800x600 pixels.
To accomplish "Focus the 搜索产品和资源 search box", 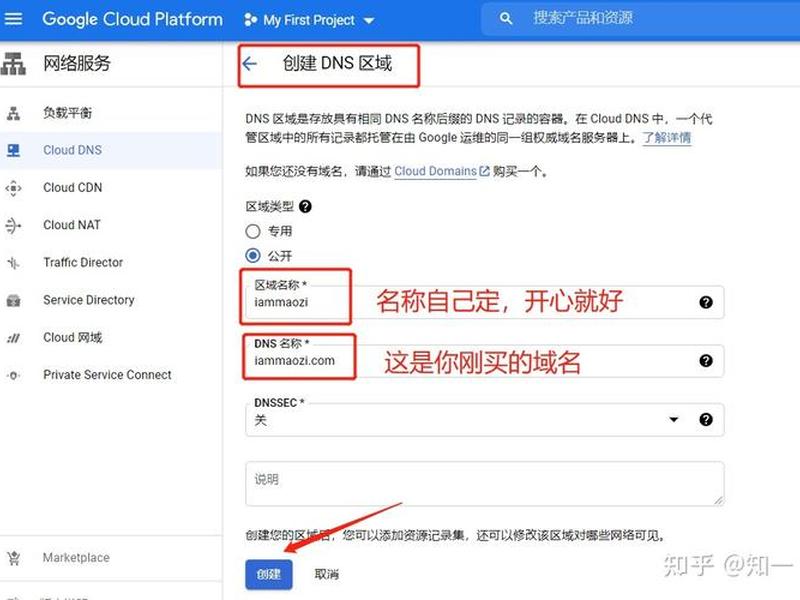I will point(640,19).
